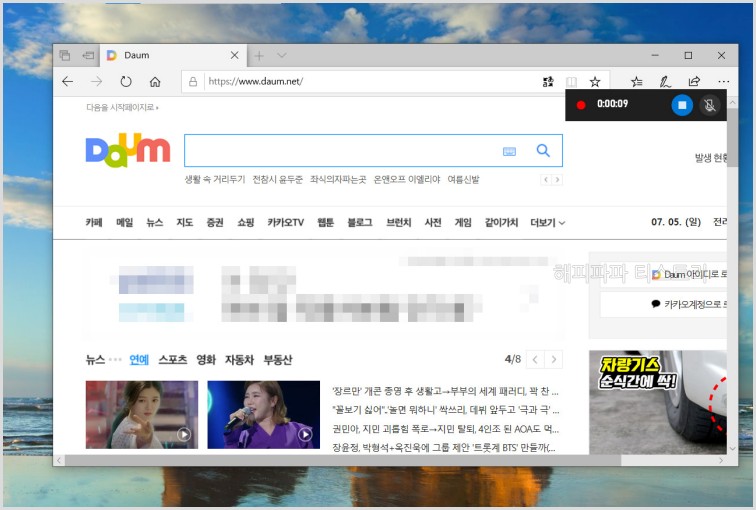Stop the screen recording

click(x=682, y=105)
